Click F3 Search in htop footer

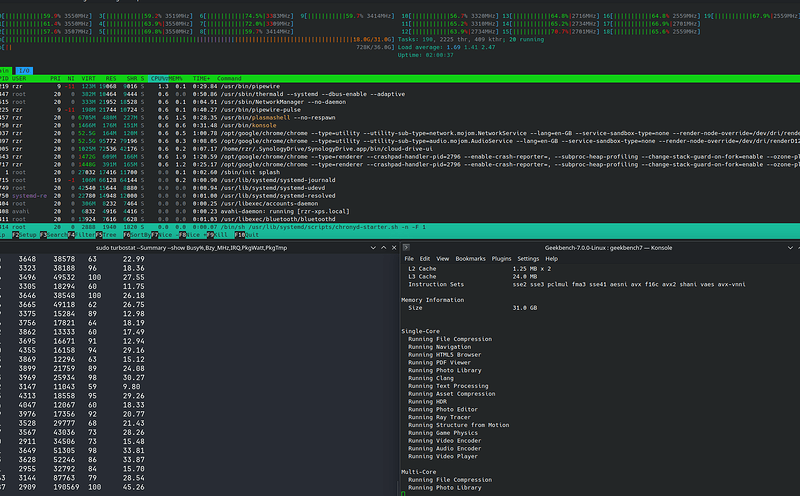pos(54,235)
